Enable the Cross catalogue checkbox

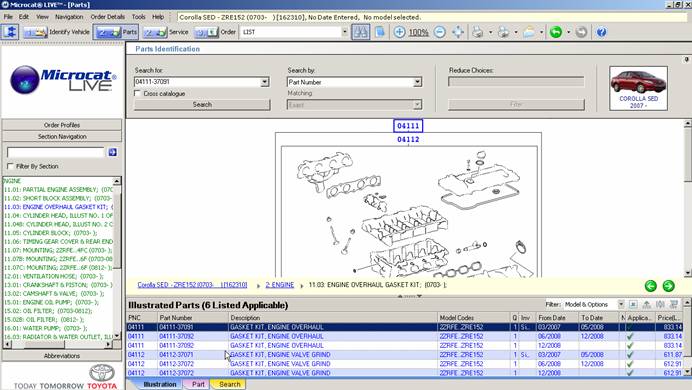(137, 94)
